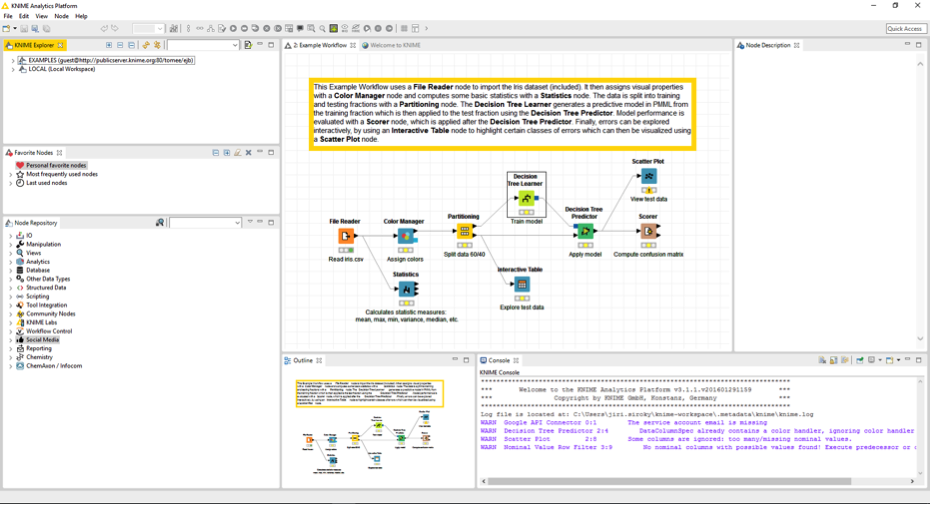931x505 pixels.
Task: Click the open first view magnifier icon
Action: point(322,28)
